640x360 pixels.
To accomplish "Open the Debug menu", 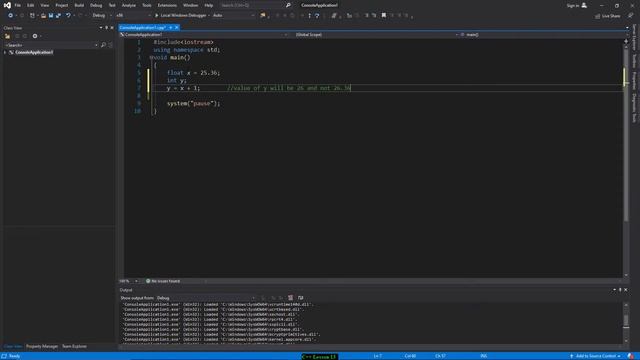I will point(96,5).
